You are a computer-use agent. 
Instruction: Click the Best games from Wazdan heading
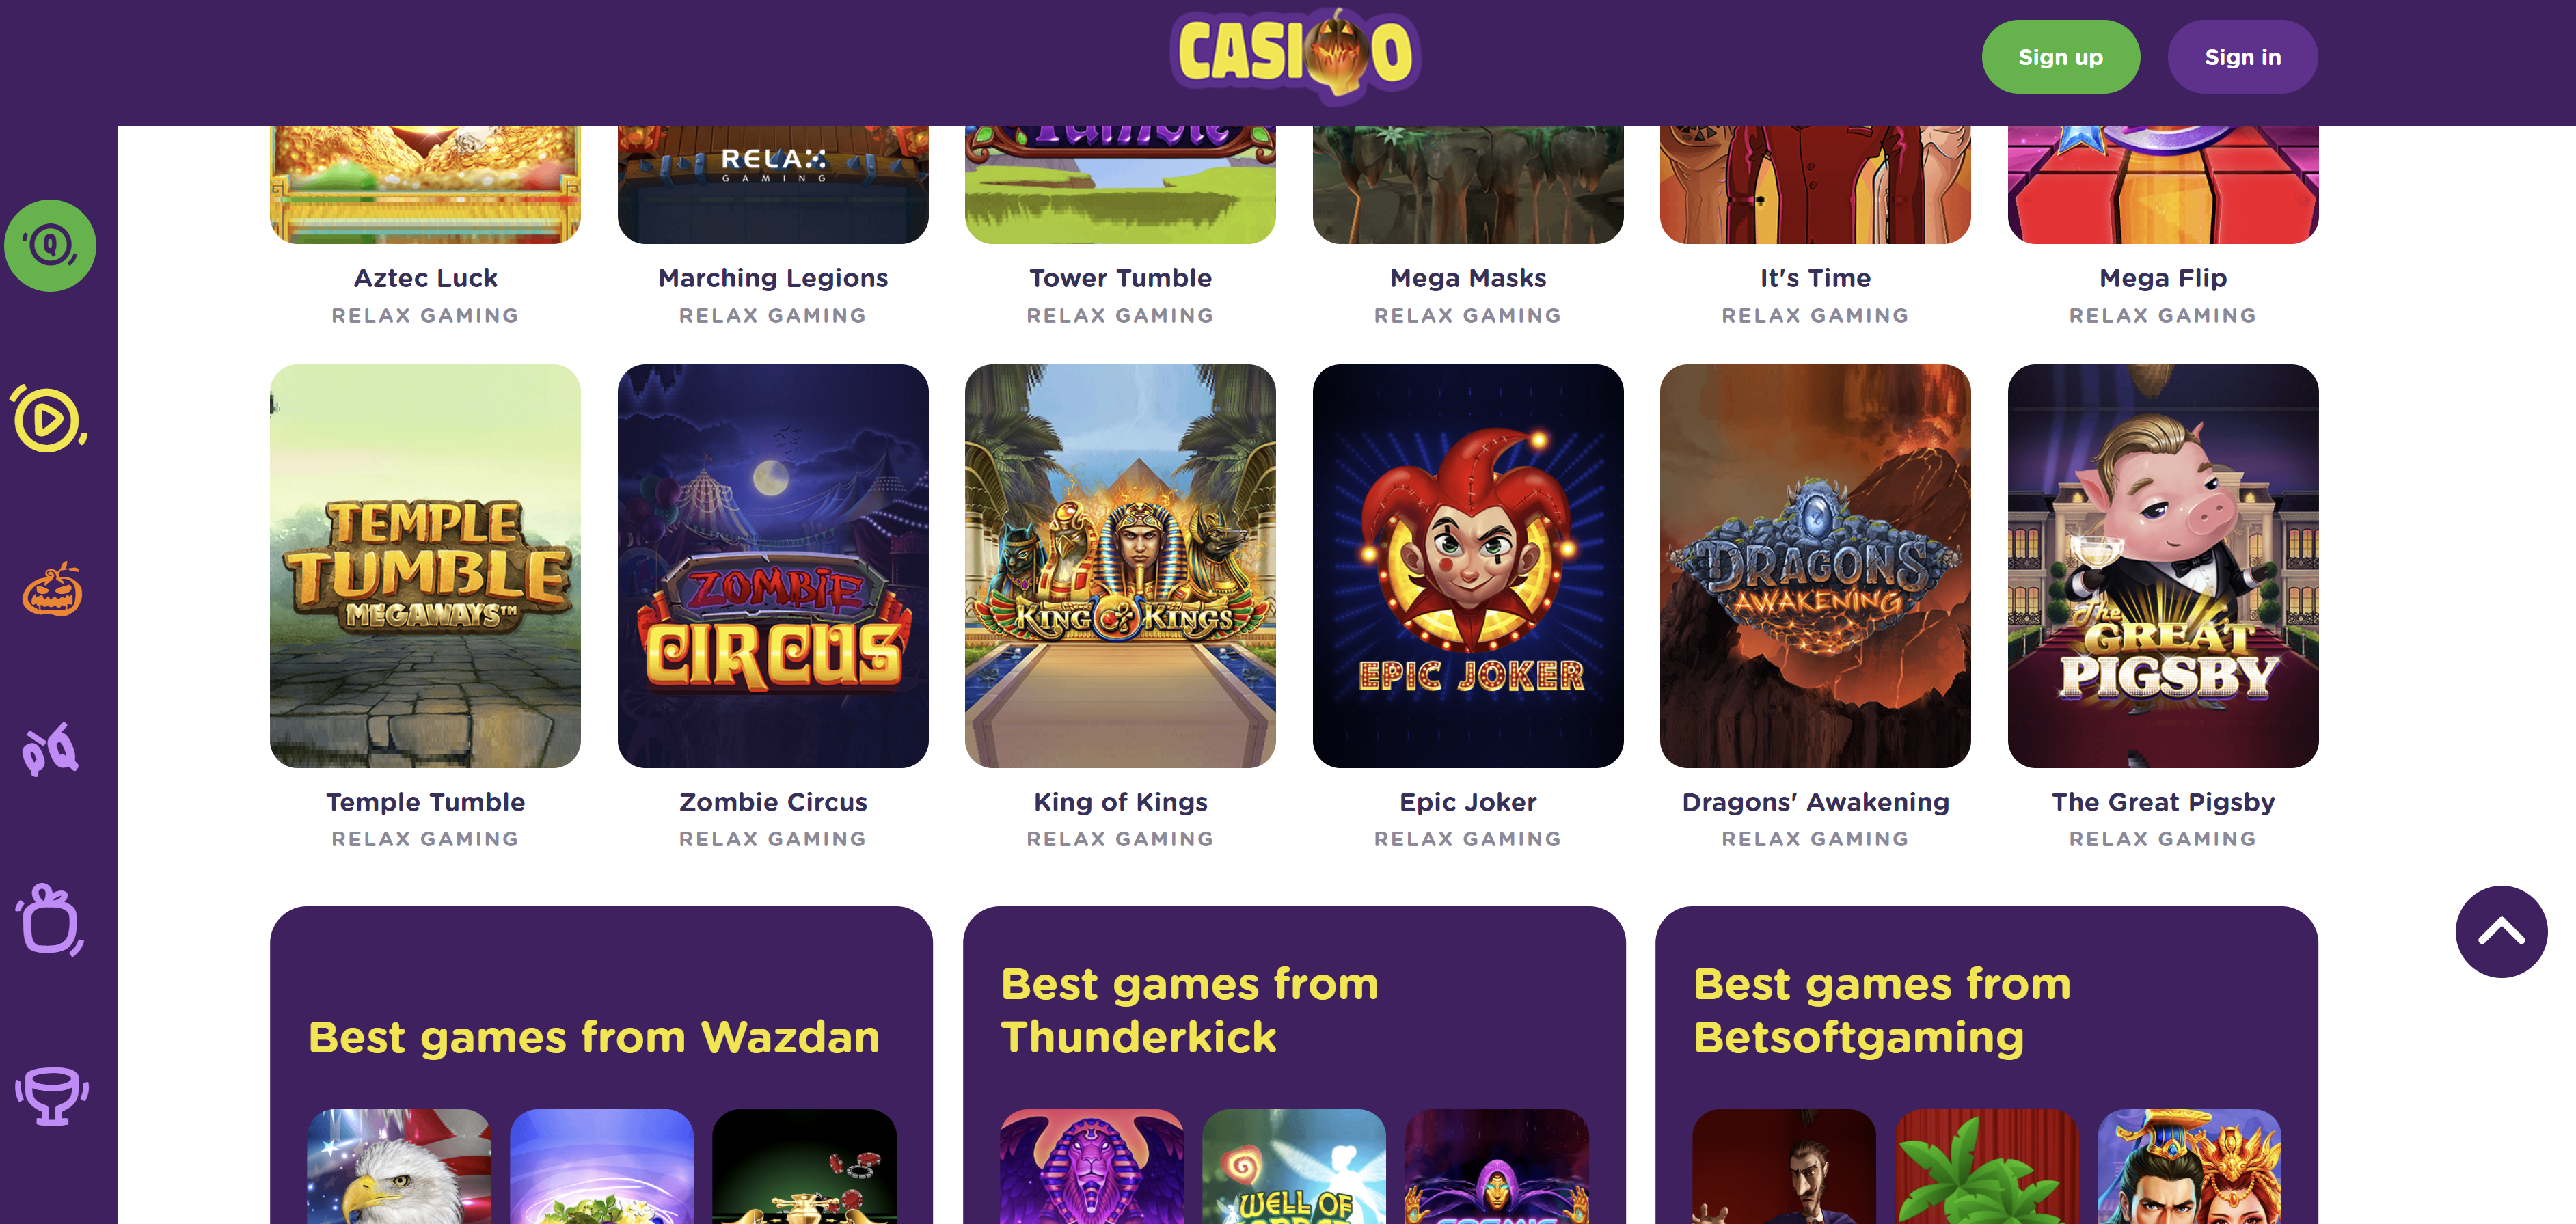594,1037
